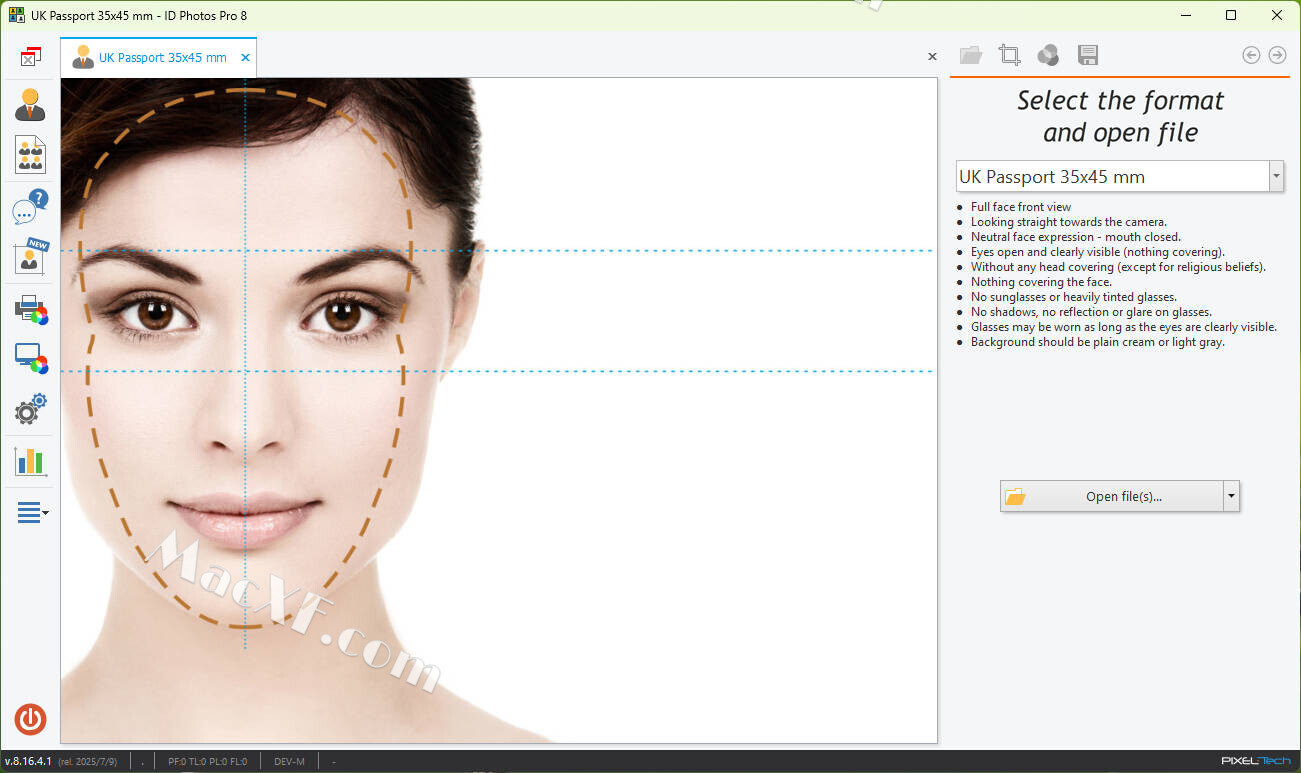Open the monitor color calibration icon

(31, 358)
